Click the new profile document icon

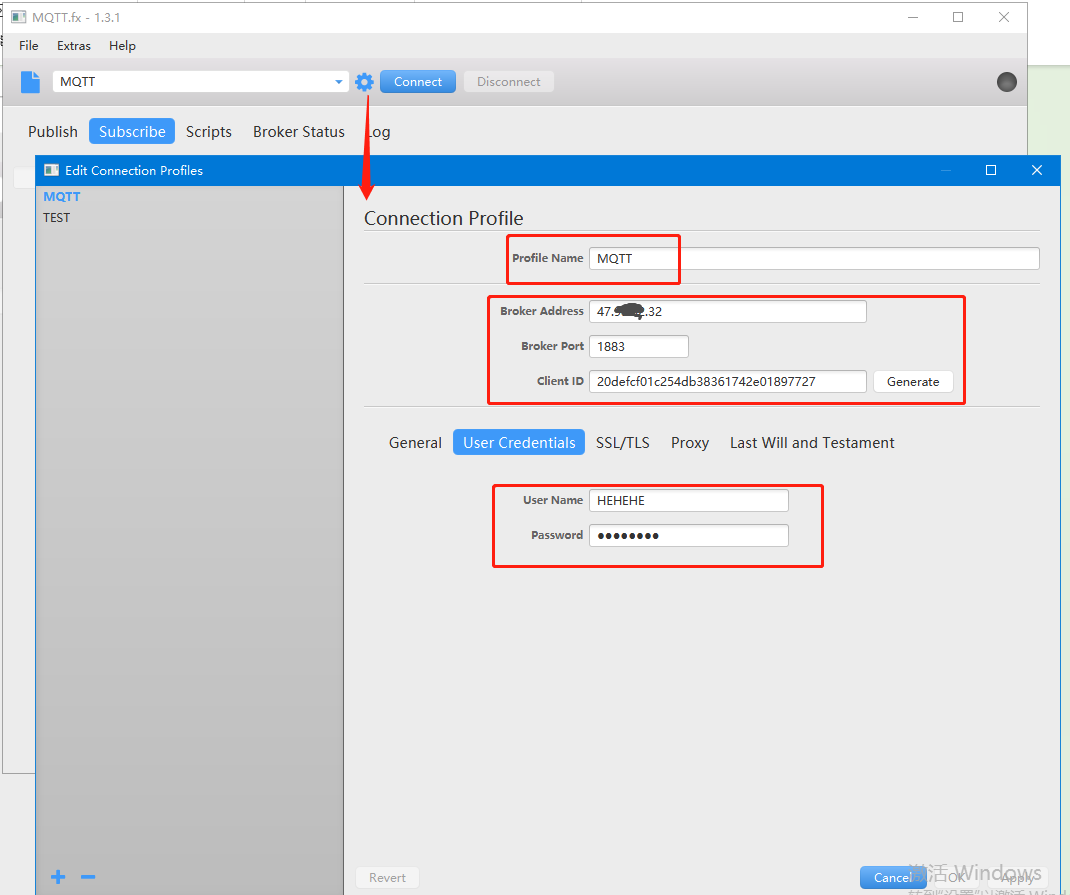pos(31,82)
